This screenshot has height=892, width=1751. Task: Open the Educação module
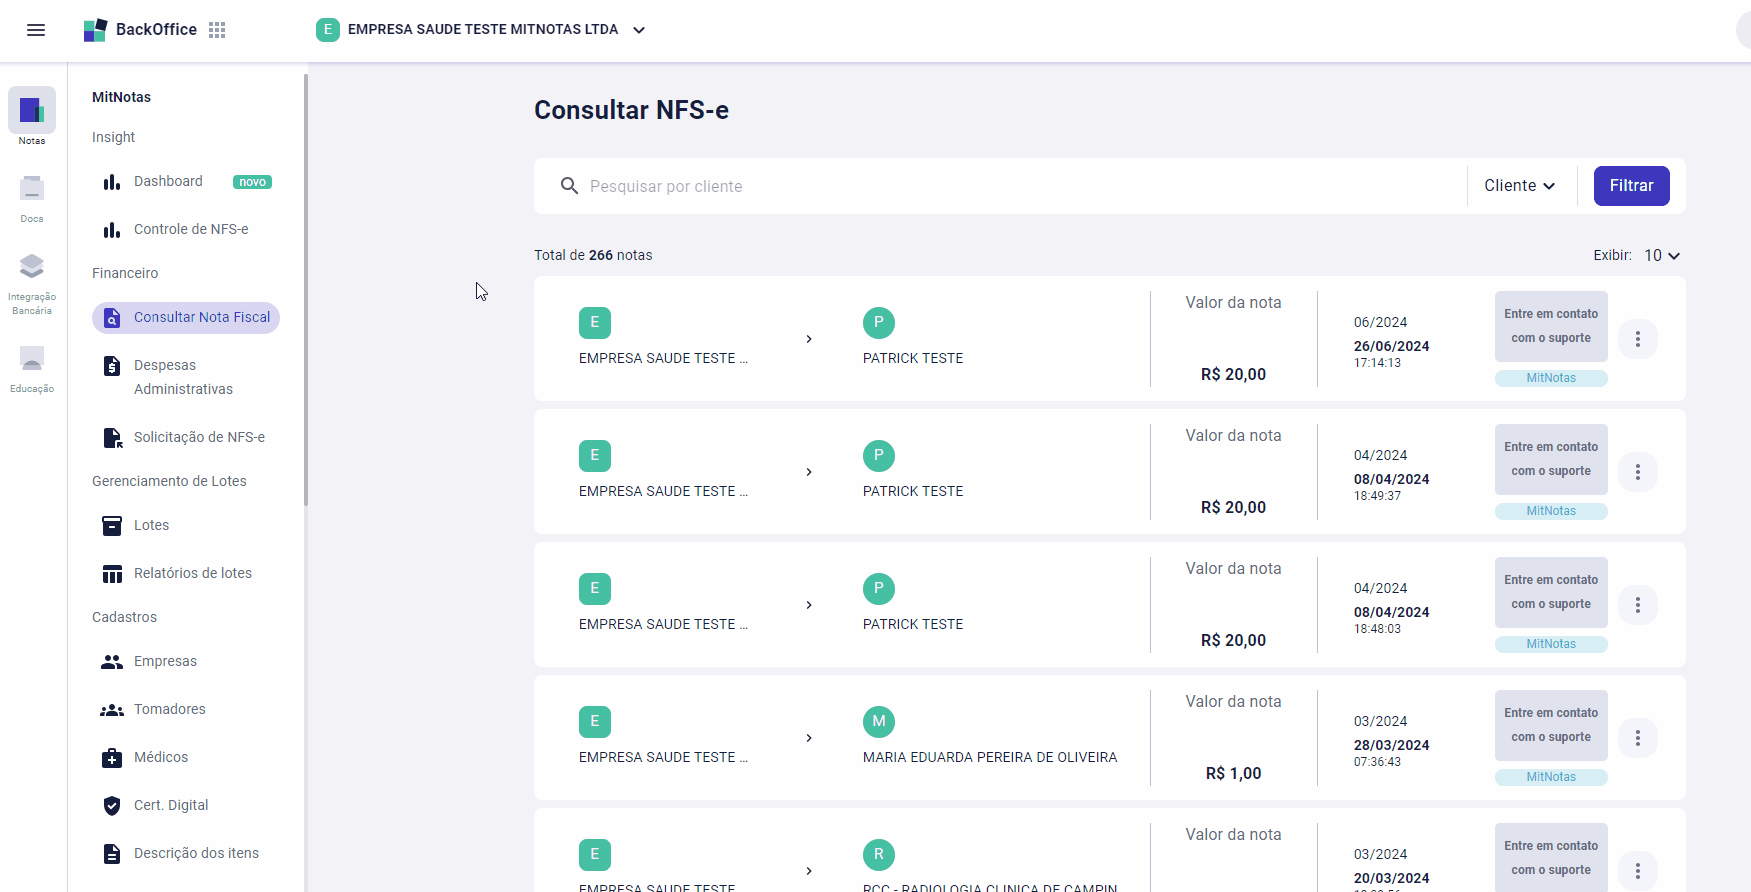click(x=32, y=367)
